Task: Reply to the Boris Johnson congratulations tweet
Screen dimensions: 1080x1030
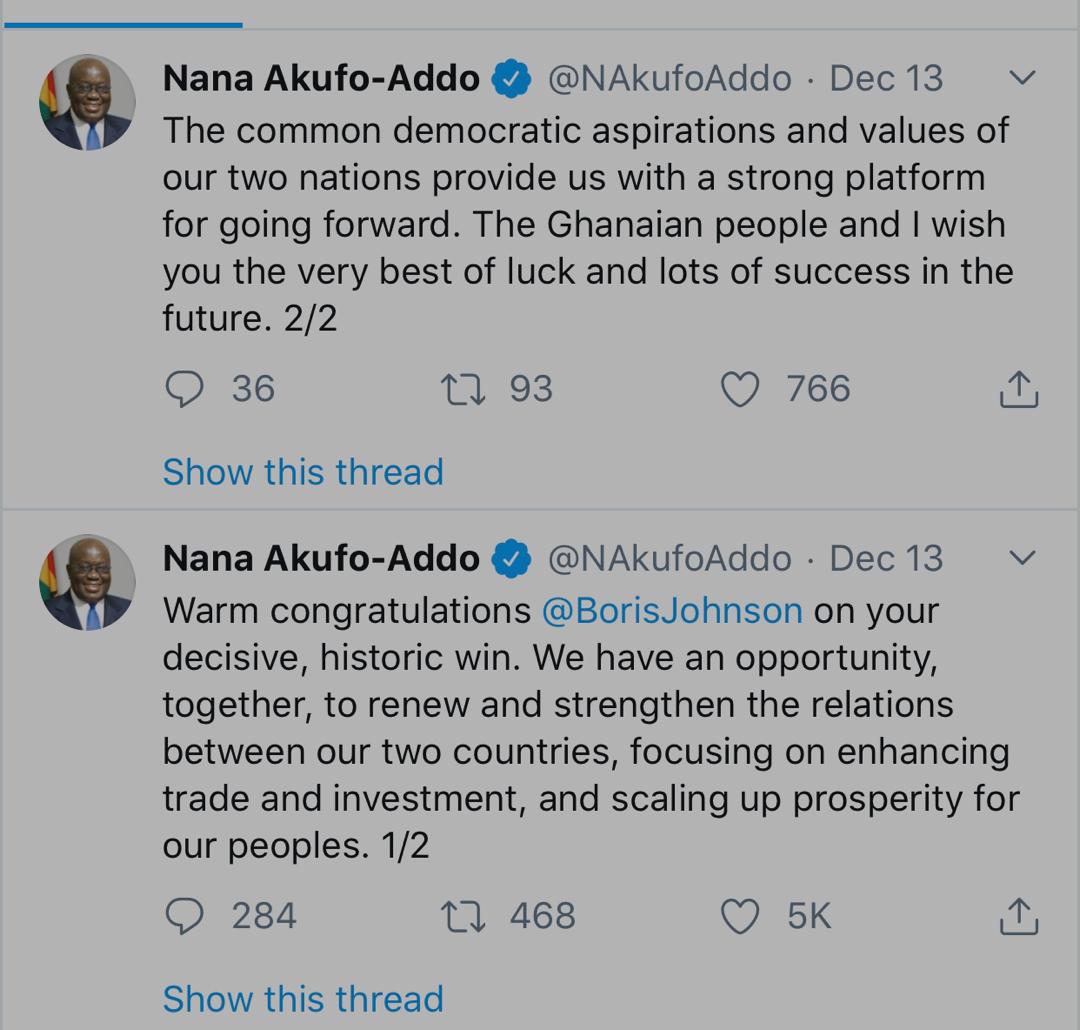Action: pos(185,916)
